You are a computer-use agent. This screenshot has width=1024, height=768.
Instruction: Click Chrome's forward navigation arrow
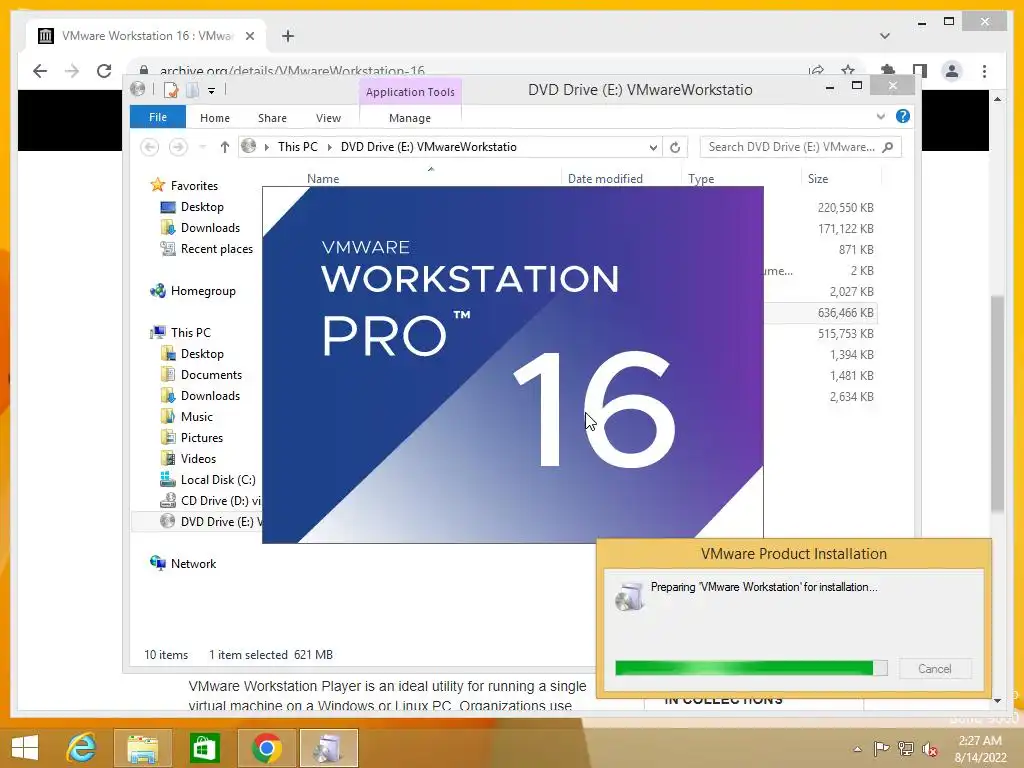pos(72,71)
